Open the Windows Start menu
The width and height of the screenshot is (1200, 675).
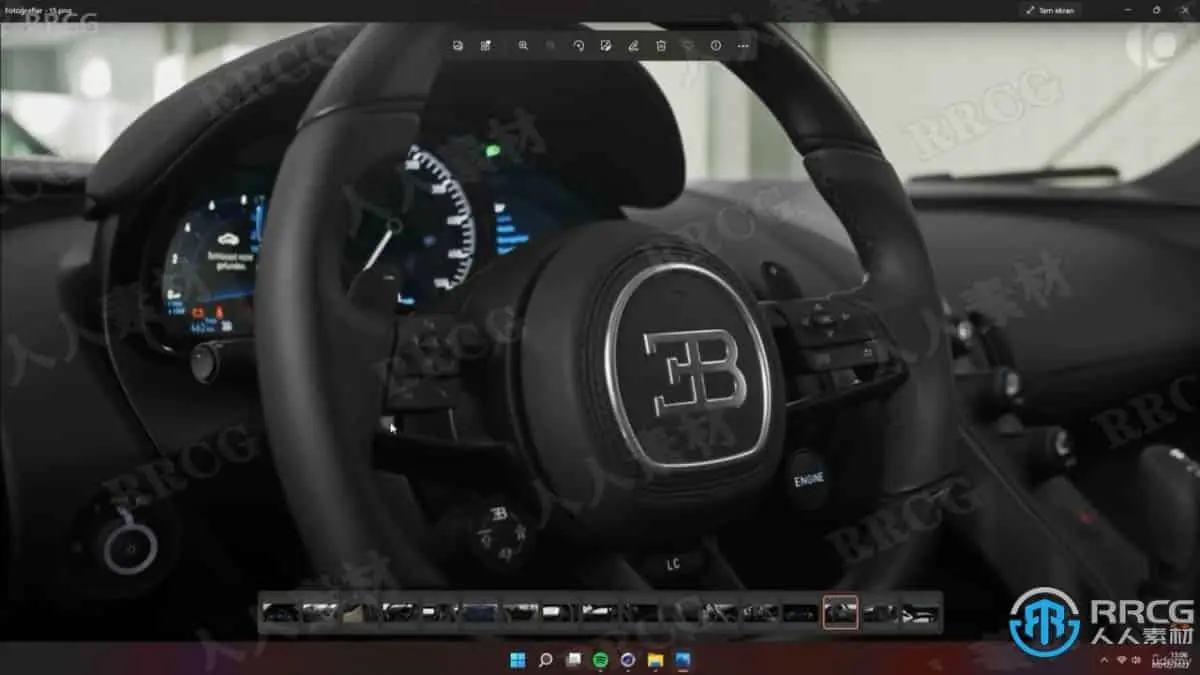coord(518,660)
